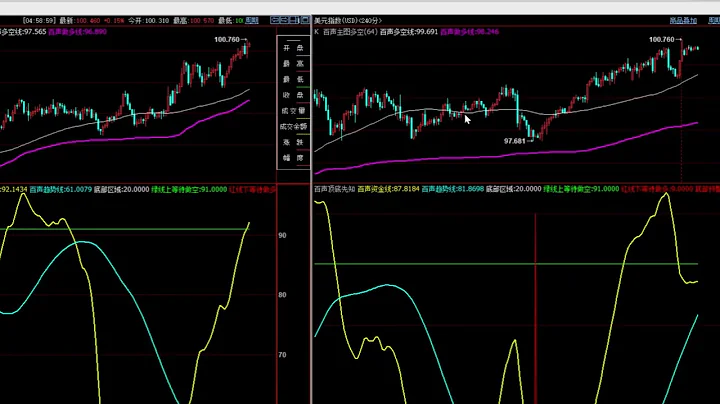This screenshot has width=720, height=404.
Task: Select the 最低 row in data panel
Action: tap(293, 79)
